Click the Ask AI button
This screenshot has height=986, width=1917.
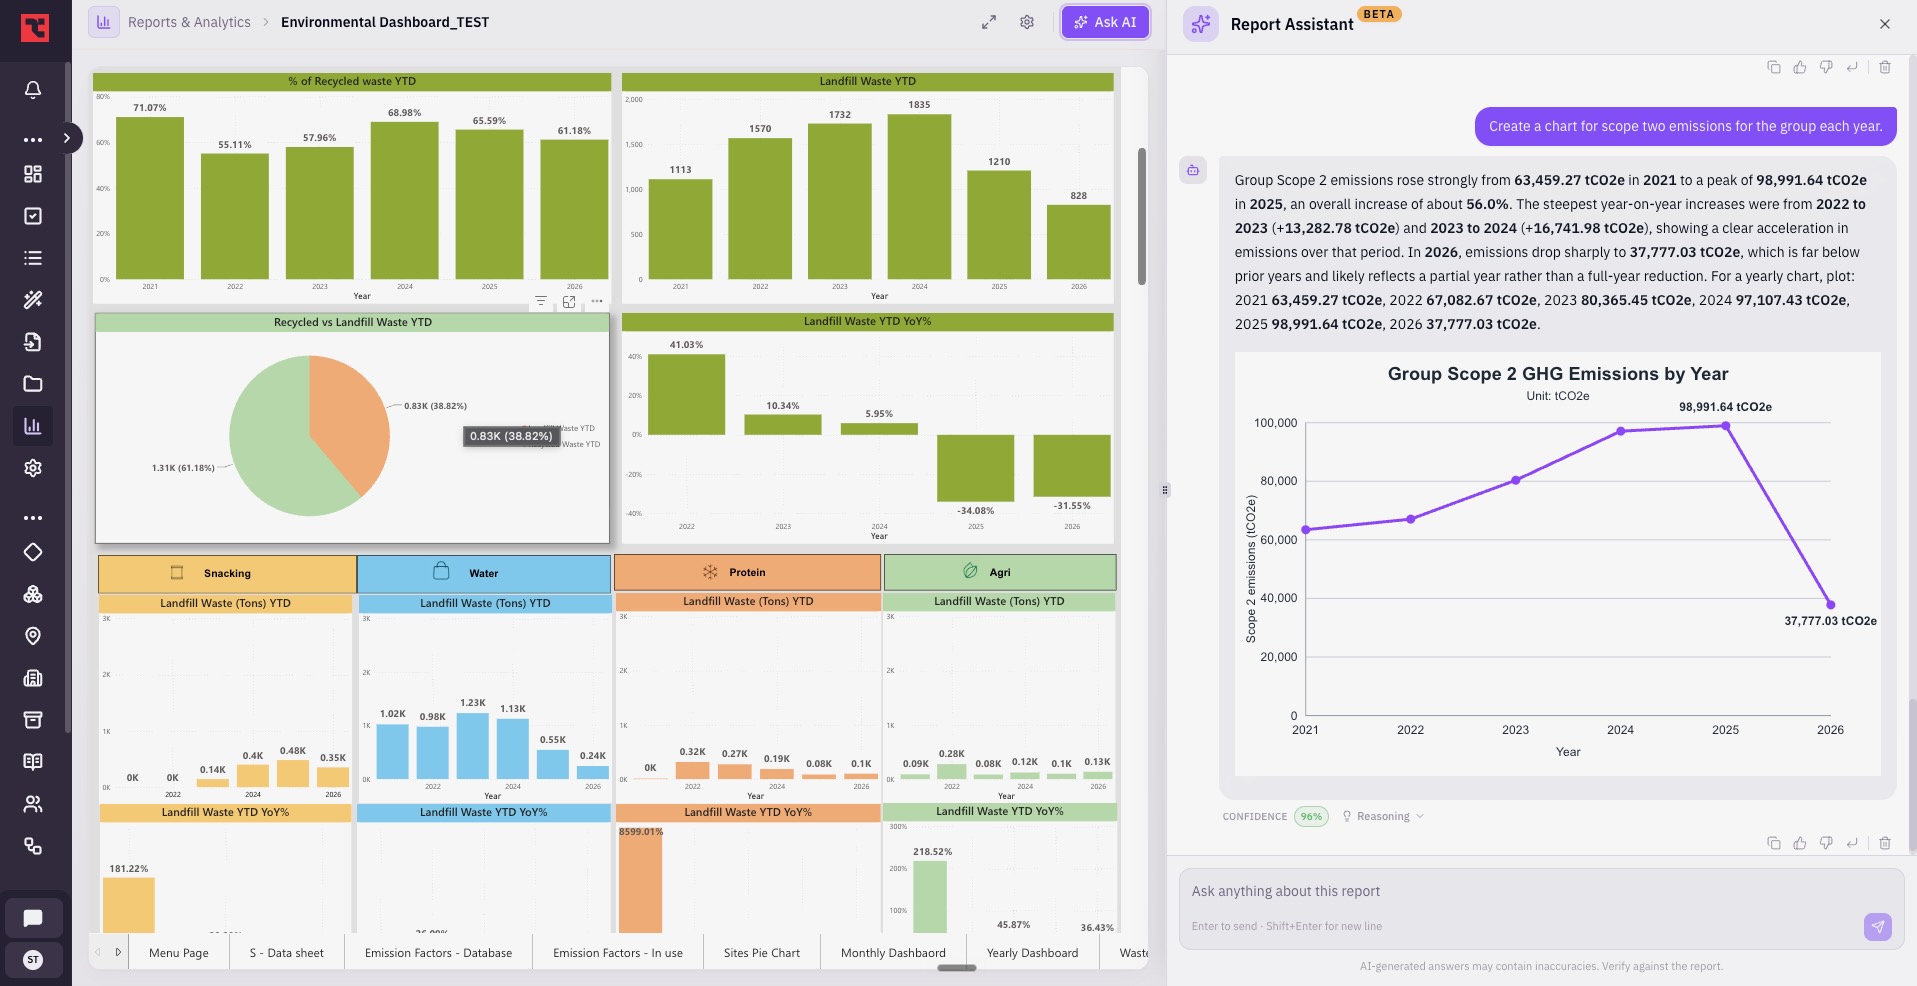point(1105,22)
